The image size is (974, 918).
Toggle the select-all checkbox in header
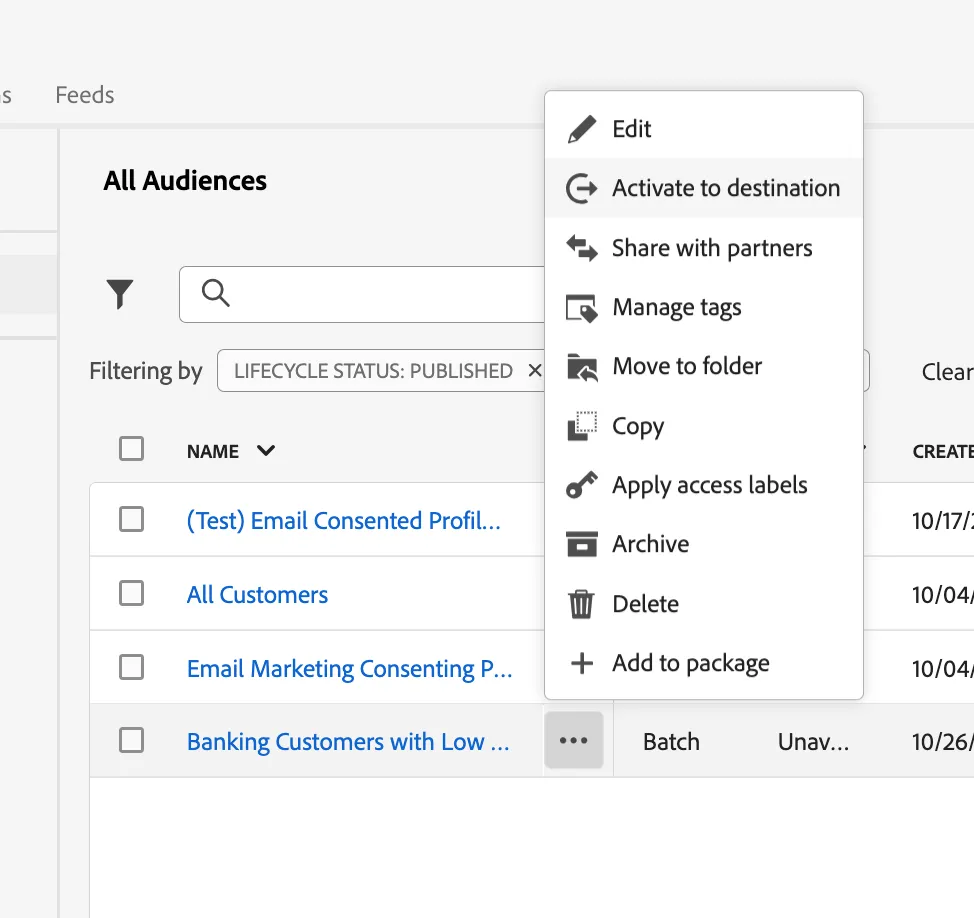pos(132,448)
